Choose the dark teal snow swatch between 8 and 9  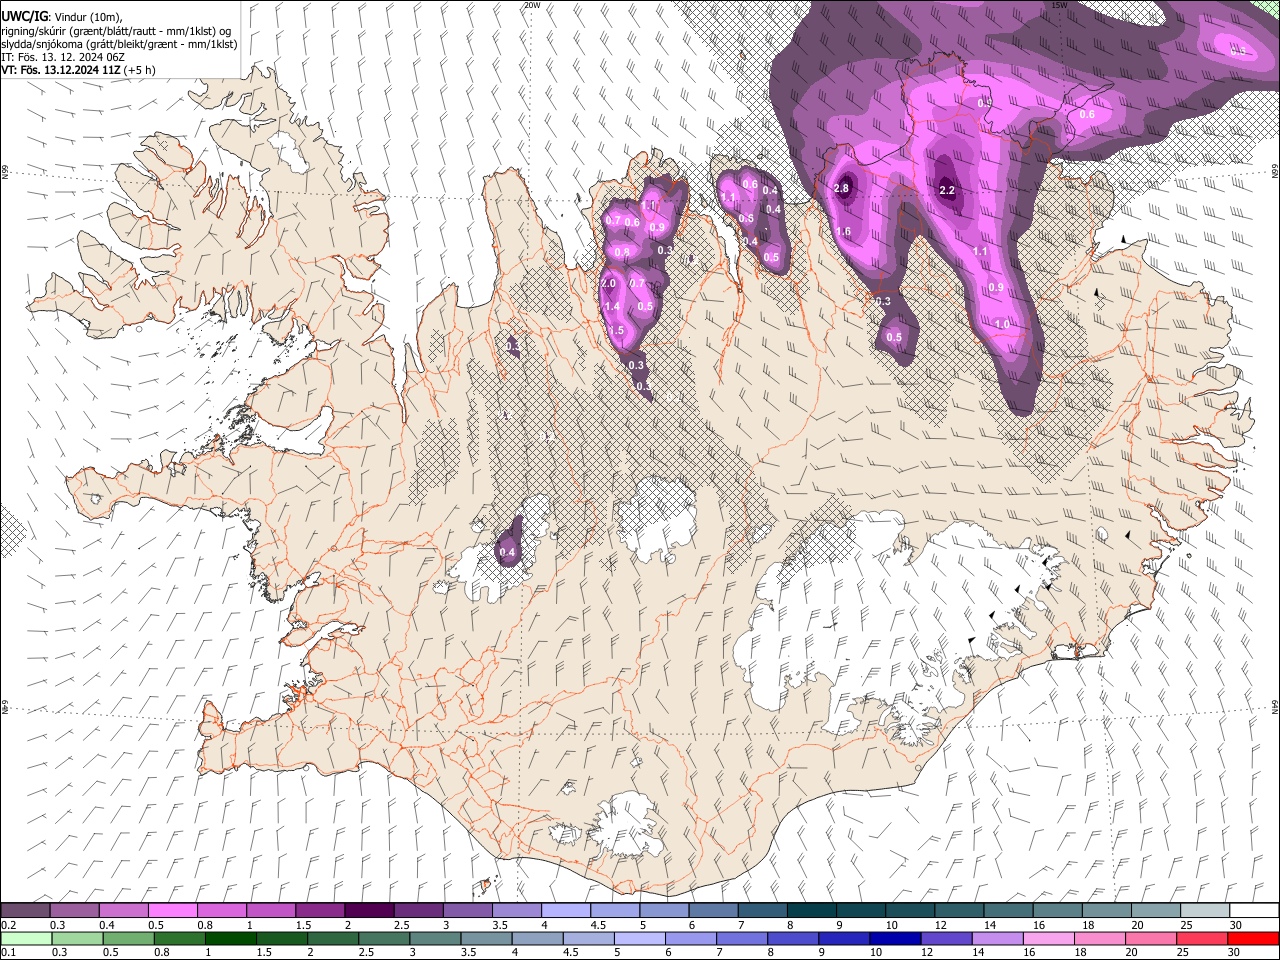(x=810, y=910)
